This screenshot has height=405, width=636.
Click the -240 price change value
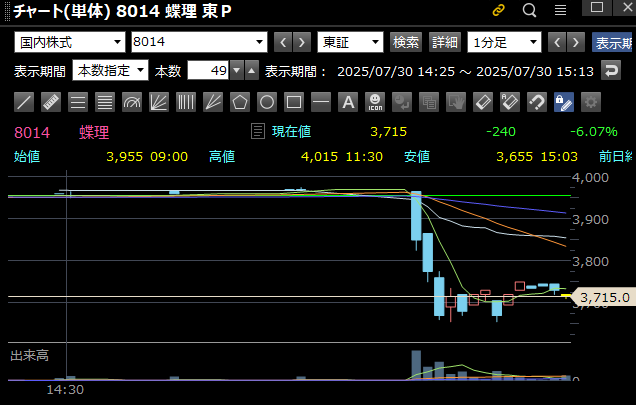pos(501,131)
